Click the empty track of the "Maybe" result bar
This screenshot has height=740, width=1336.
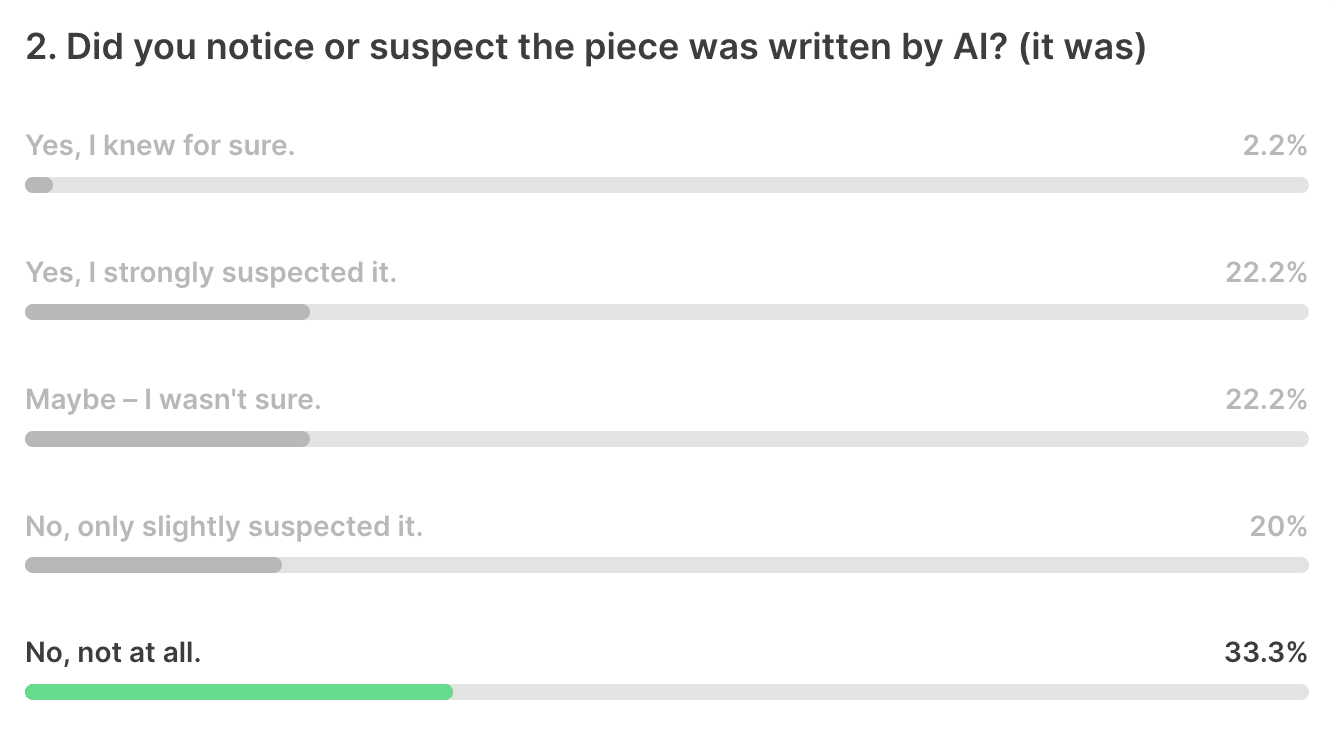pyautogui.click(x=809, y=439)
